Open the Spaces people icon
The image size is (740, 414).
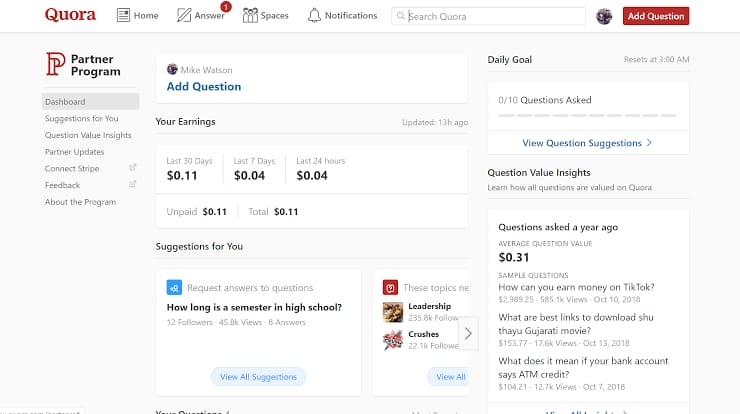pos(250,16)
